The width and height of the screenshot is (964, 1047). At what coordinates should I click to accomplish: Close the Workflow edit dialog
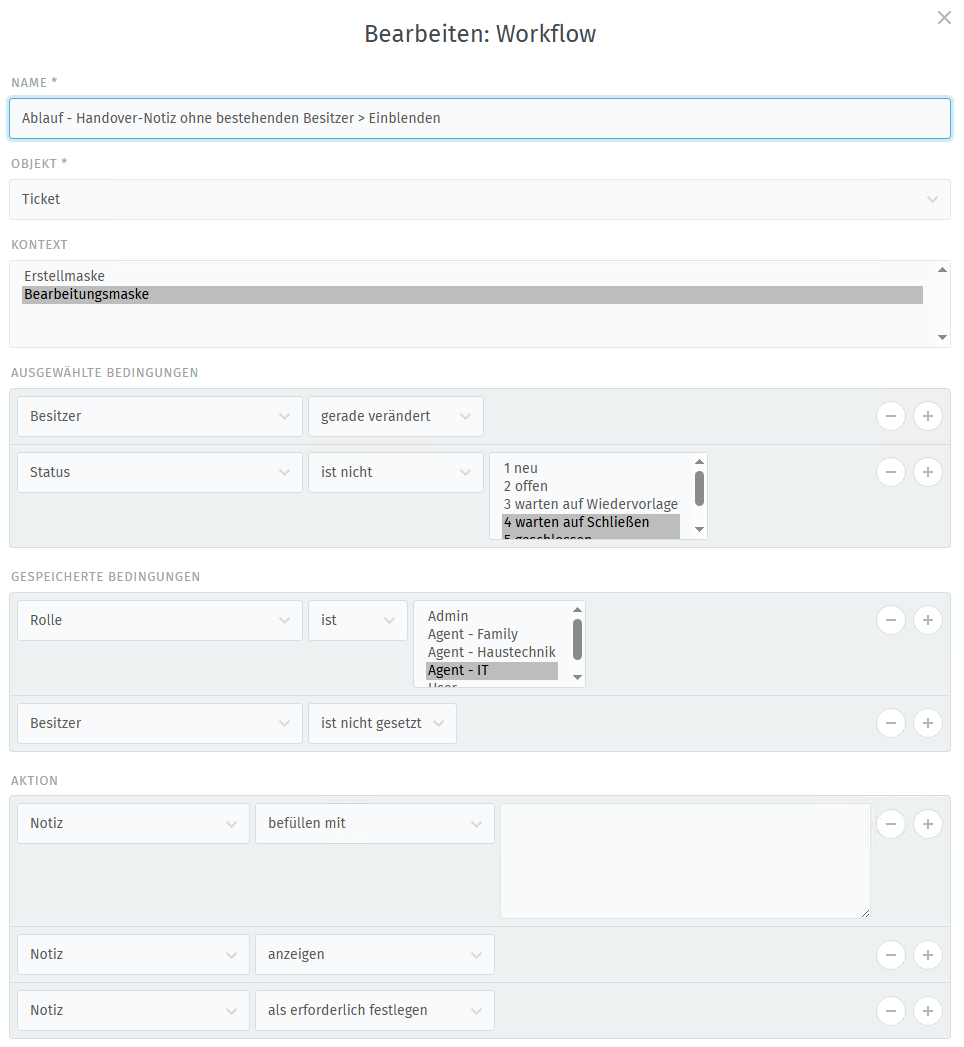click(x=944, y=18)
